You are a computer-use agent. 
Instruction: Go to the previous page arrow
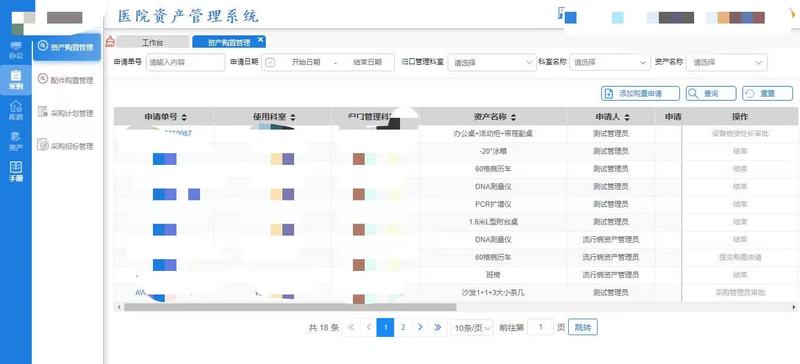pos(368,327)
